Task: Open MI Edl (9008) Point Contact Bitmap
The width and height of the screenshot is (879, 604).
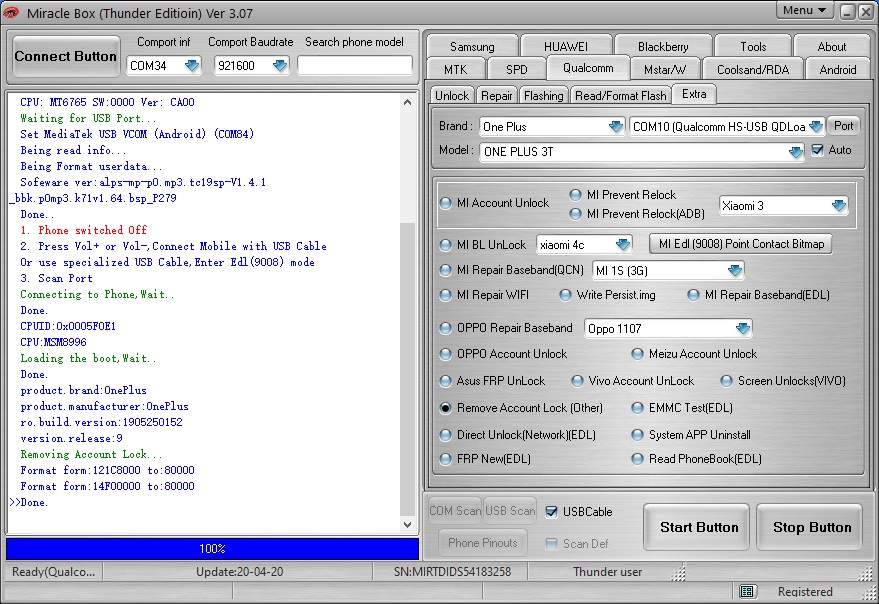Action: click(741, 244)
